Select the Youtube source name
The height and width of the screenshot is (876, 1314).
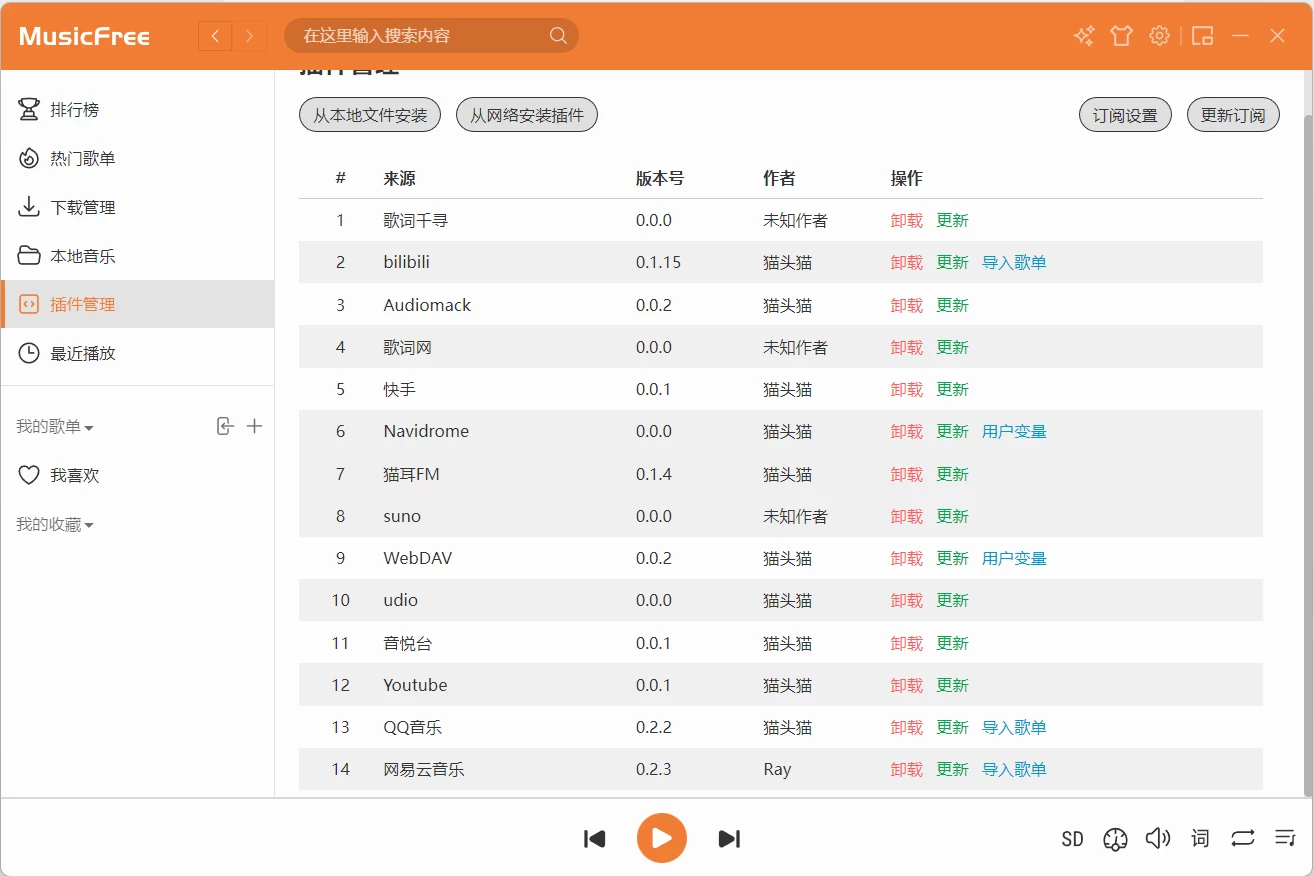[415, 685]
